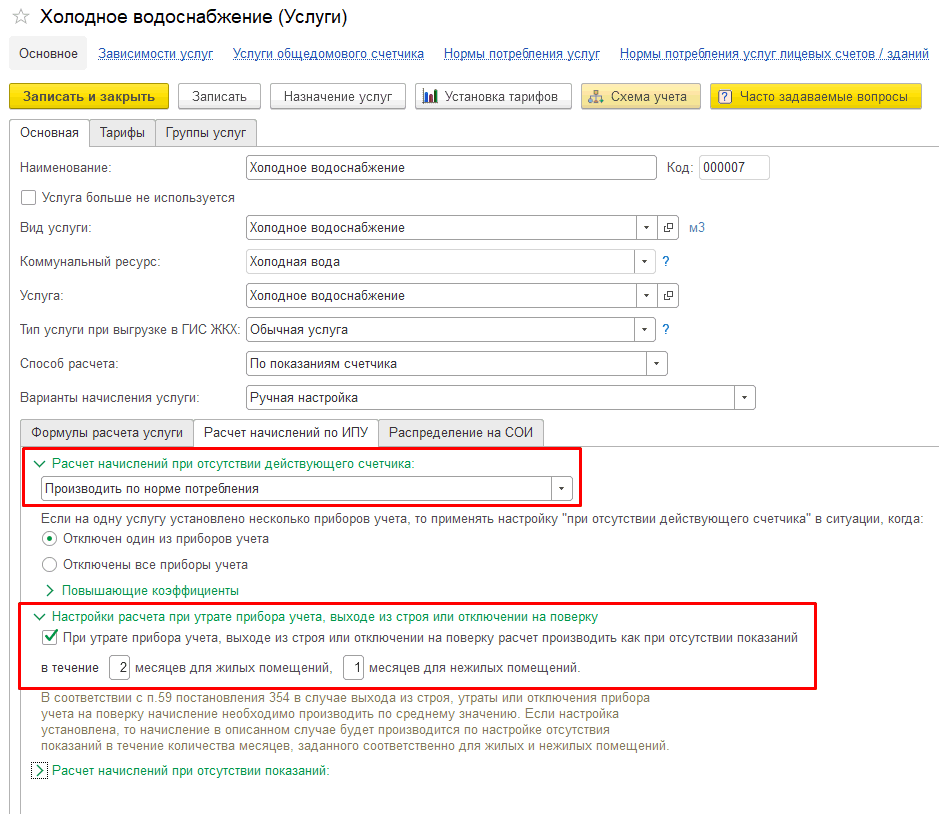The width and height of the screenshot is (939, 814).
Task: Open Часто задаваемые вопросы help button
Action: (815, 96)
